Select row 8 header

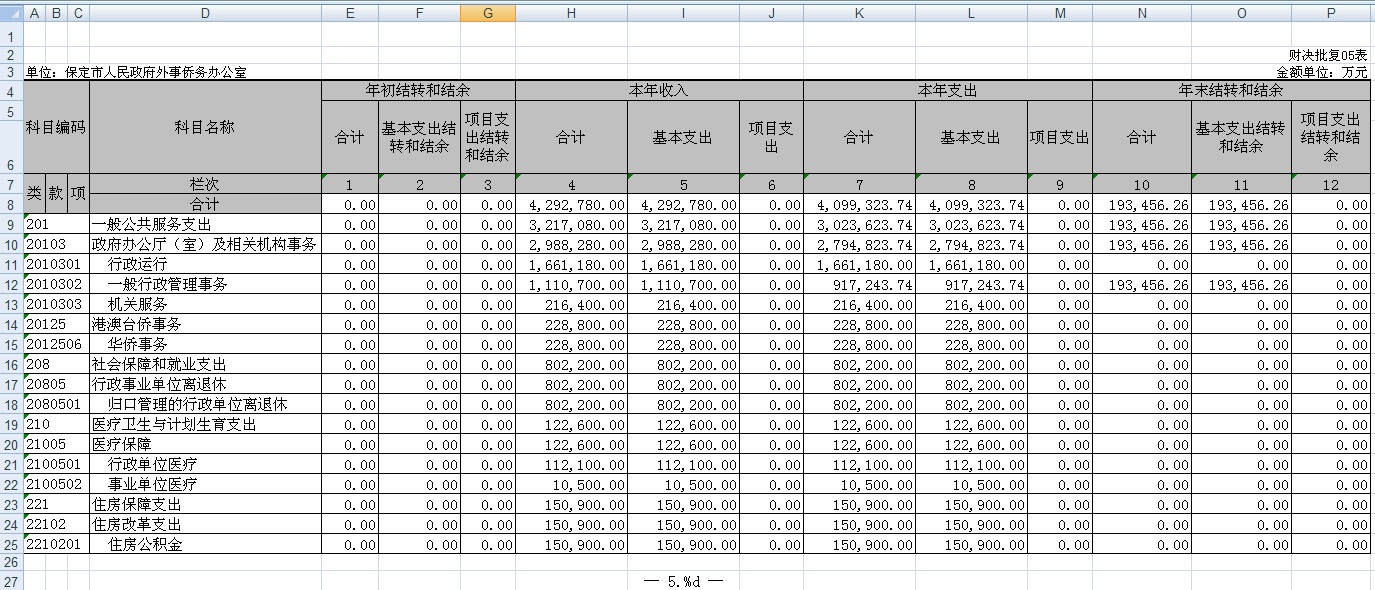[11, 204]
